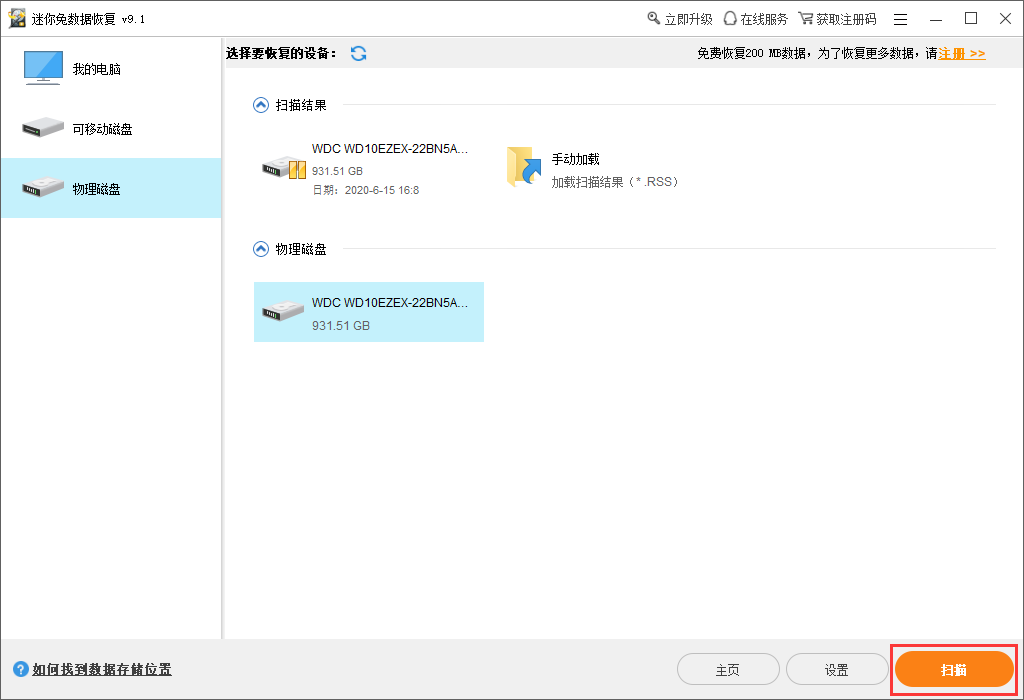The width and height of the screenshot is (1024, 700).
Task: Open the 注册 >> link
Action: click(962, 54)
